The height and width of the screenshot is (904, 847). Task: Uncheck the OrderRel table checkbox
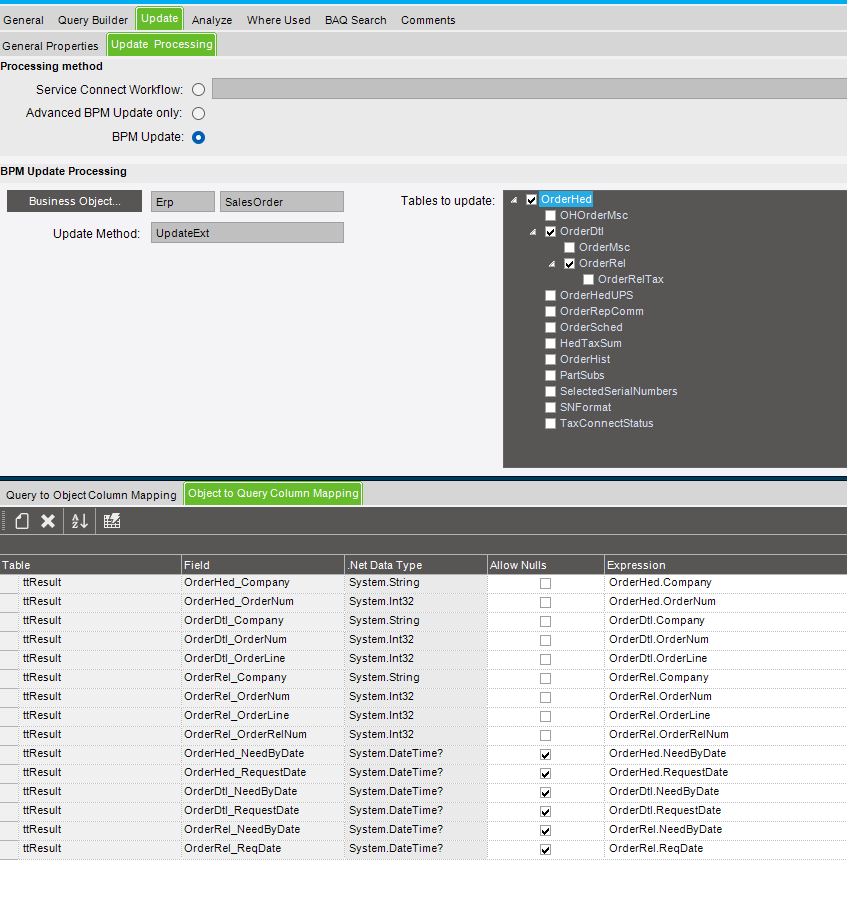click(570, 264)
